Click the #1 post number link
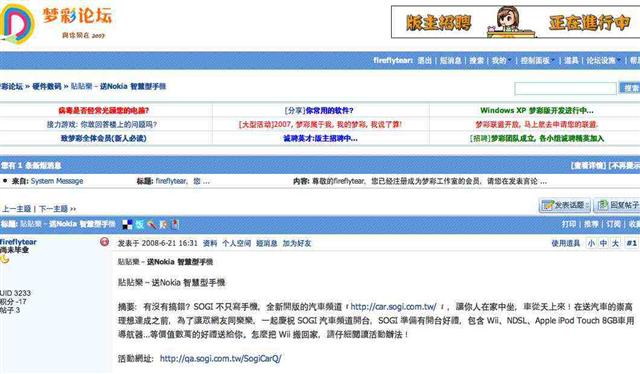The height and width of the screenshot is (374, 640). coord(631,243)
